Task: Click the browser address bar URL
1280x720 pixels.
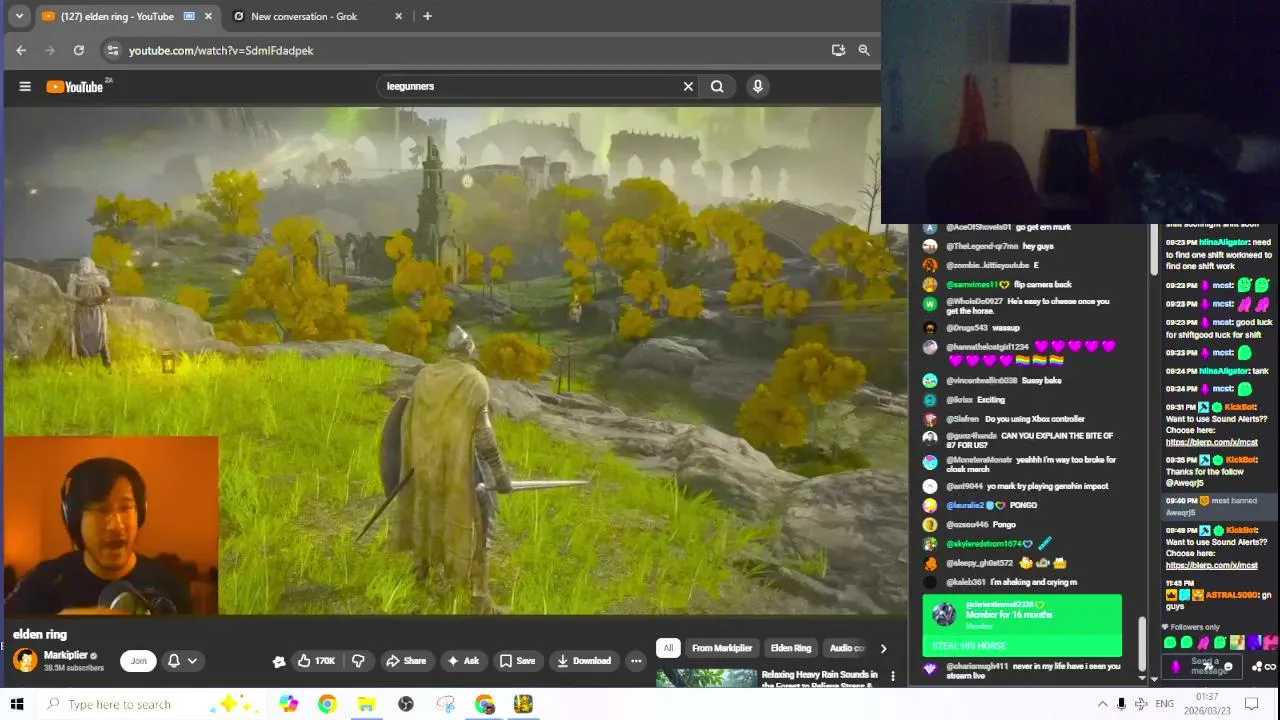Action: pos(221,50)
